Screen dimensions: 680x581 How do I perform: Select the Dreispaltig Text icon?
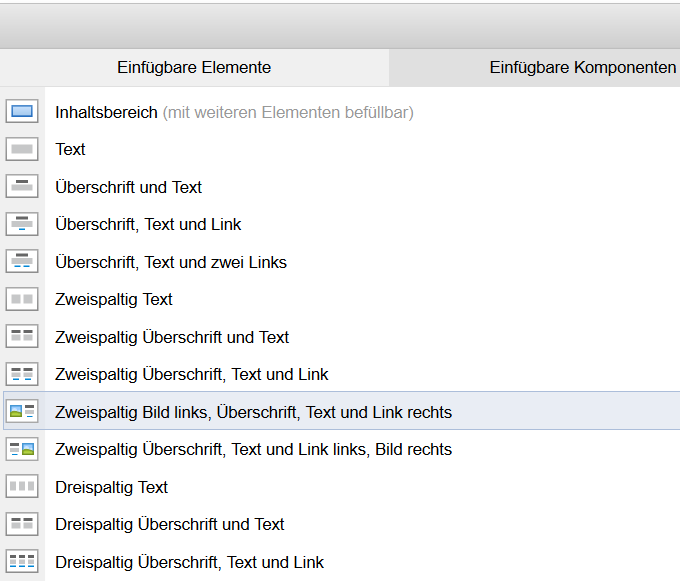(22, 487)
